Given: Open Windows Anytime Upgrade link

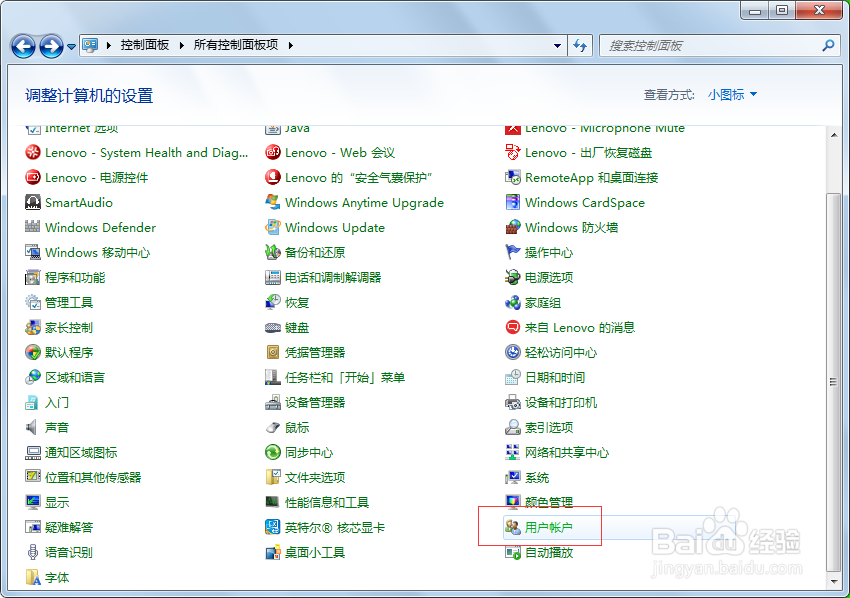Looking at the screenshot, I should (364, 203).
